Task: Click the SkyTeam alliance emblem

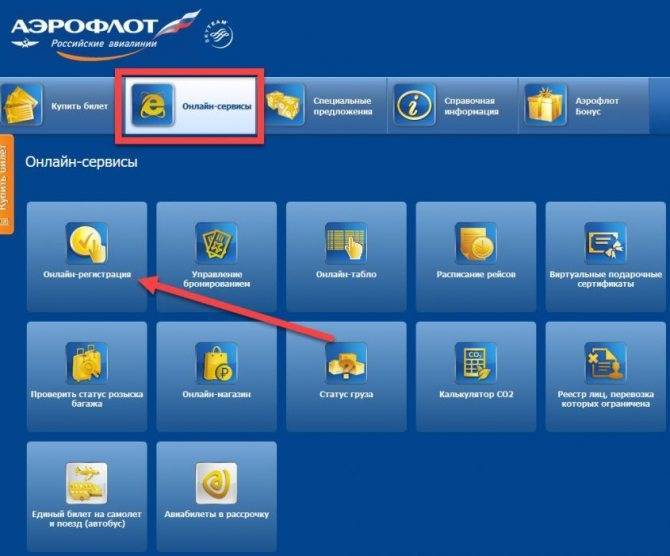Action: coord(219,33)
